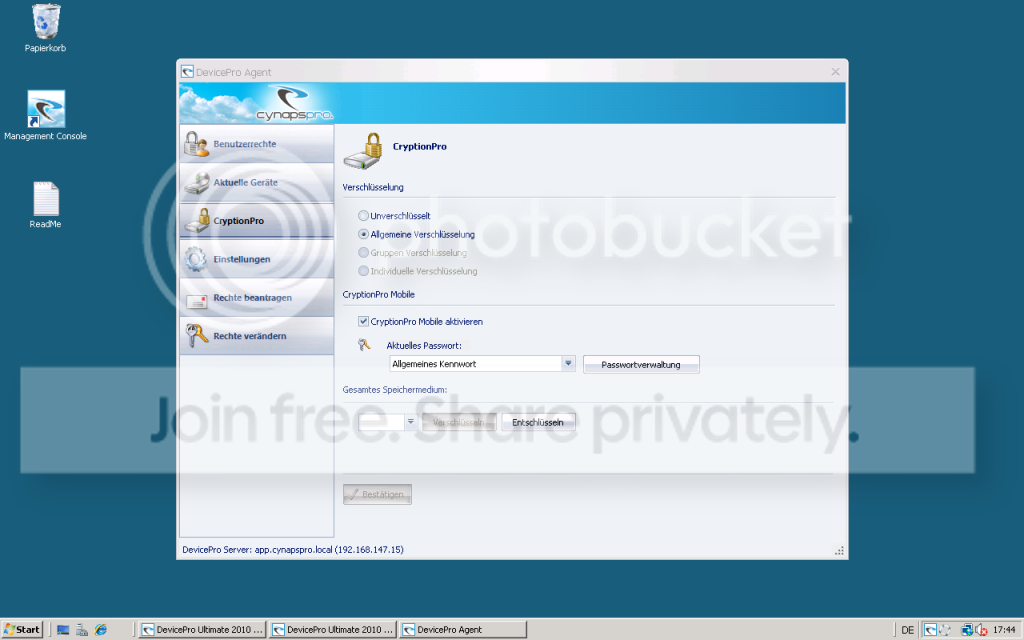Click the Rechte verändern keys icon
1024x640 pixels.
point(195,336)
